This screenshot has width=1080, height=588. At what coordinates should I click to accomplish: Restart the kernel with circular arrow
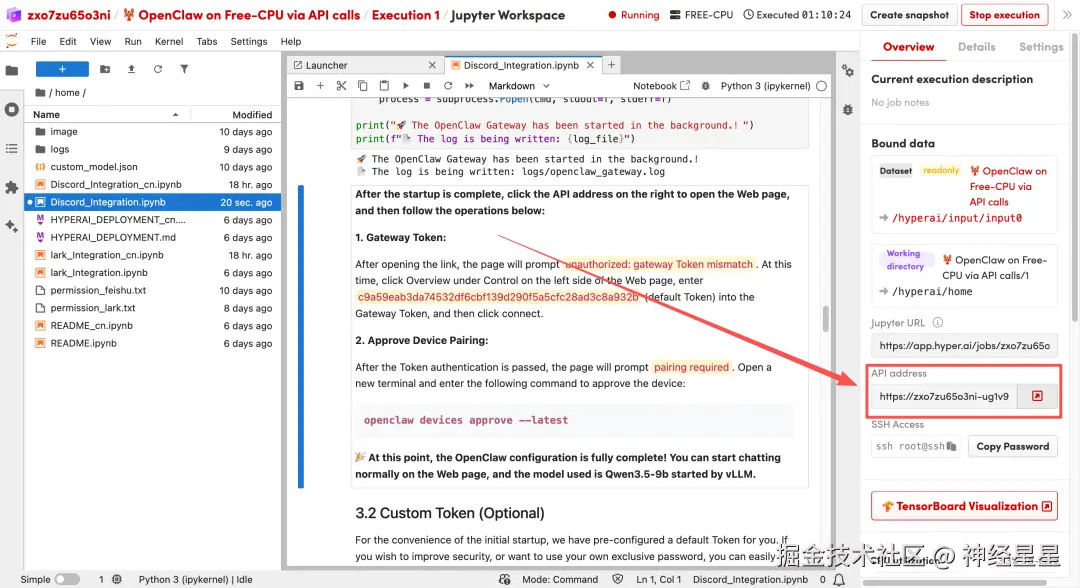coord(448,86)
